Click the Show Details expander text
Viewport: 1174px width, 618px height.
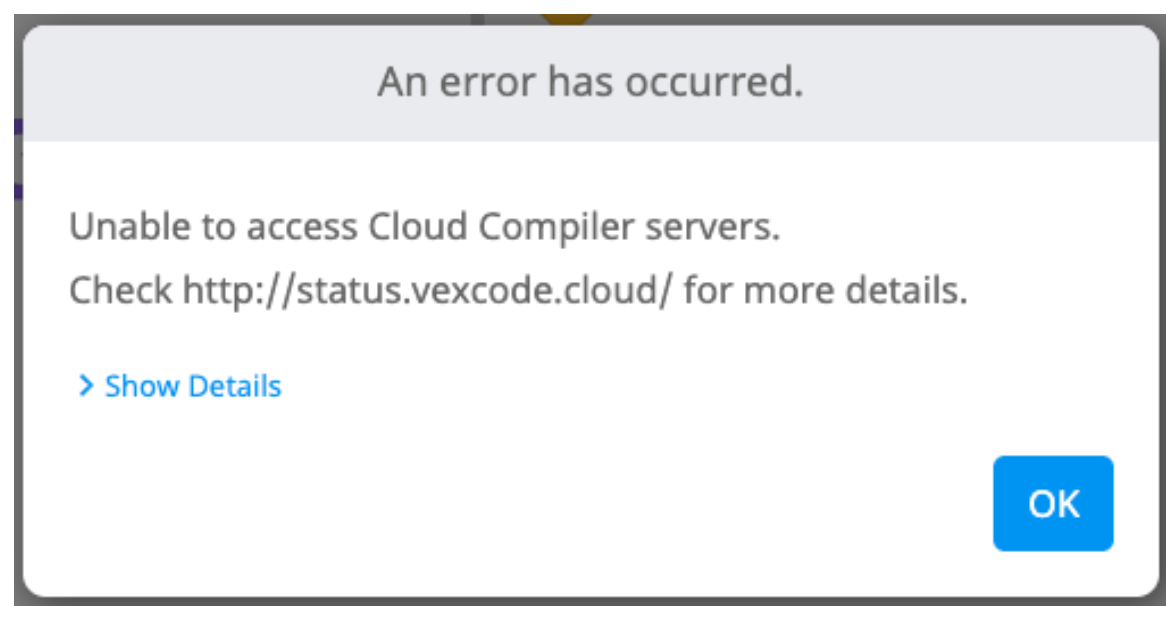[192, 386]
